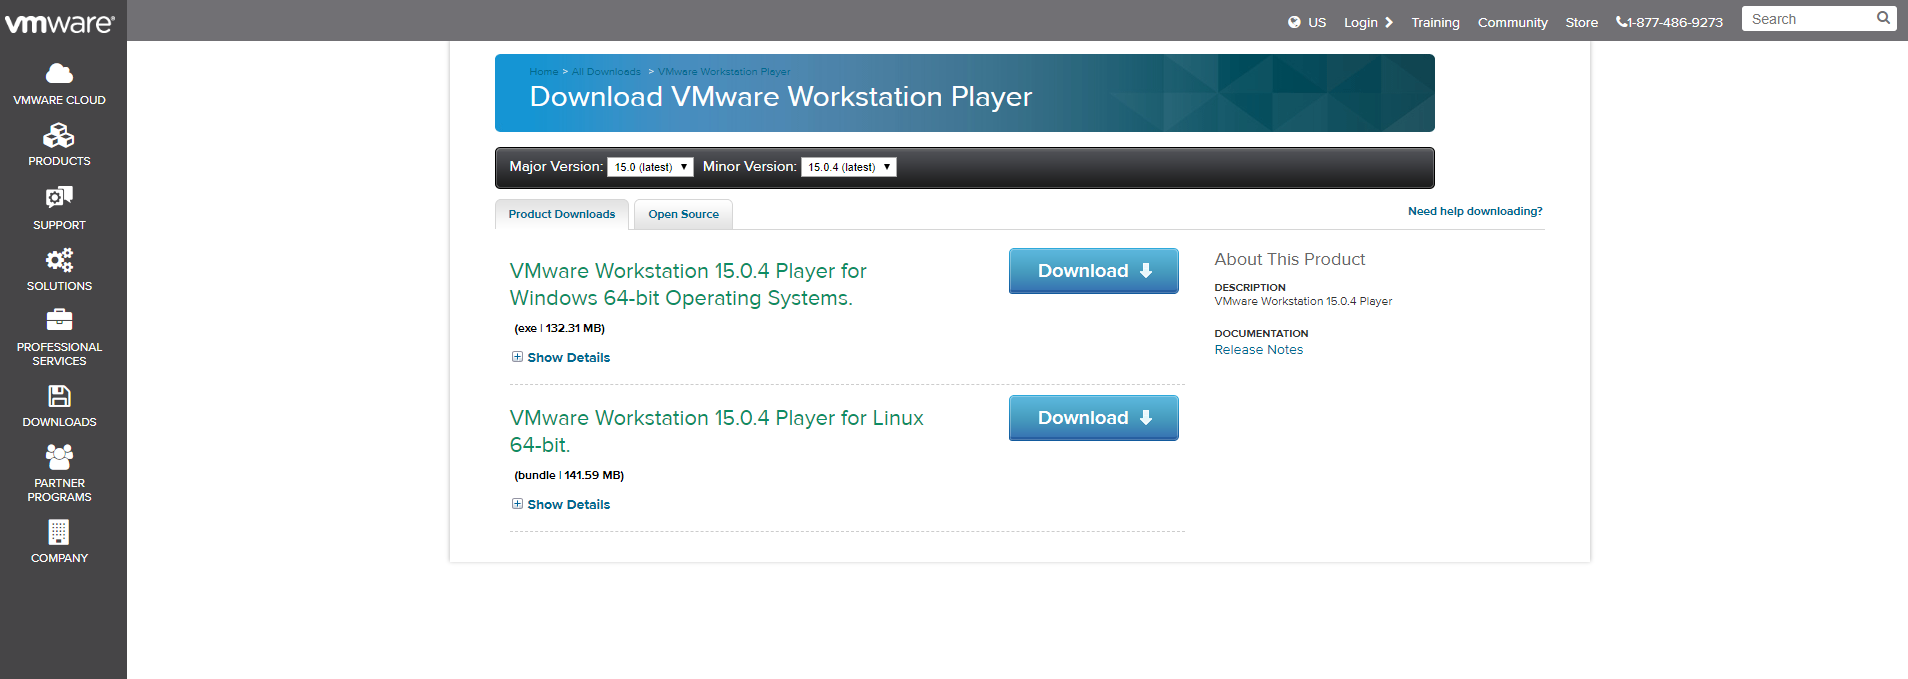Download the Linux 64-bit Player
Image resolution: width=1908 pixels, height=679 pixels.
pos(1094,418)
